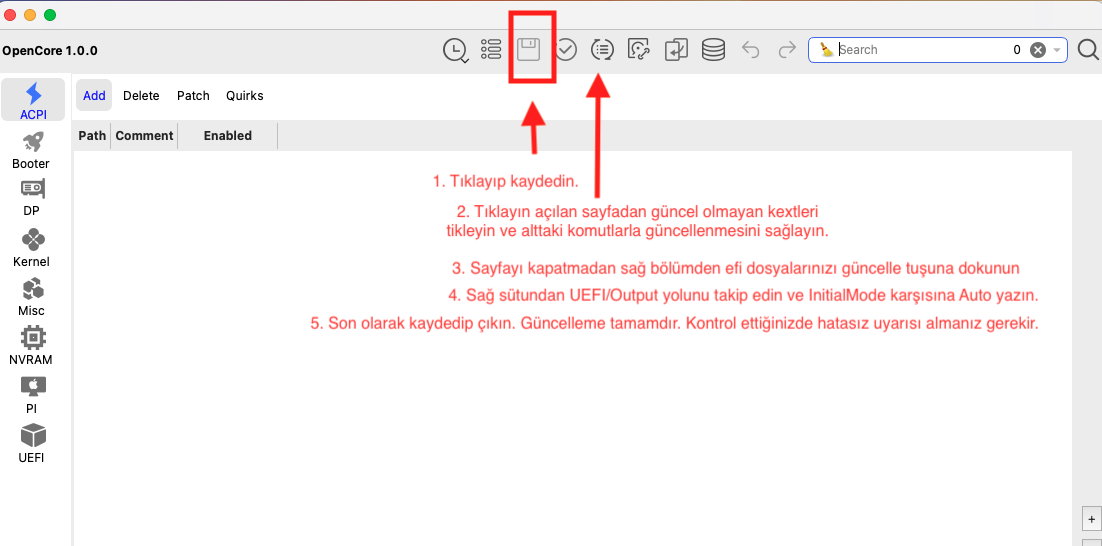Open the Kernel sidebar section

point(32,248)
